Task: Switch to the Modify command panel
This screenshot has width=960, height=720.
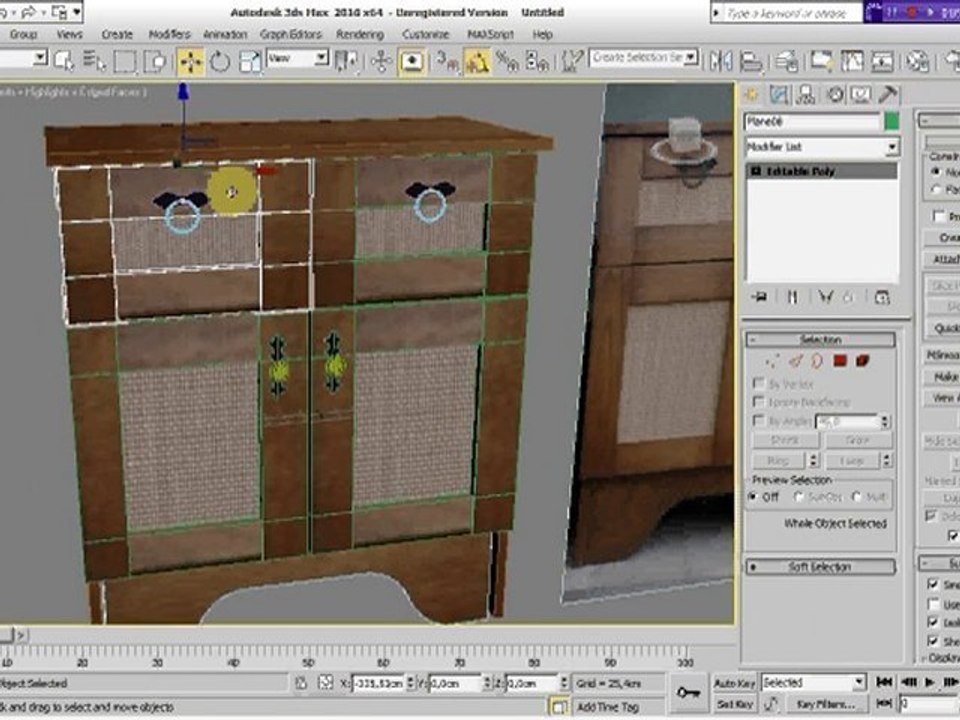Action: coord(779,94)
